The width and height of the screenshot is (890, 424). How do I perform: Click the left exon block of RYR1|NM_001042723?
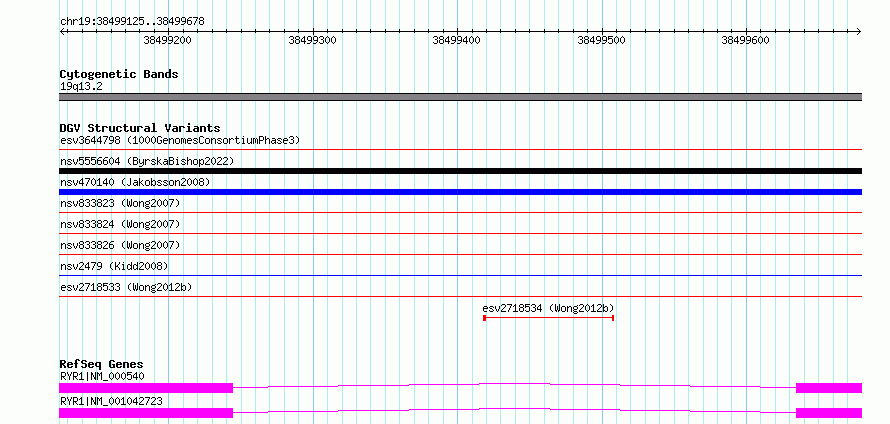coord(146,413)
